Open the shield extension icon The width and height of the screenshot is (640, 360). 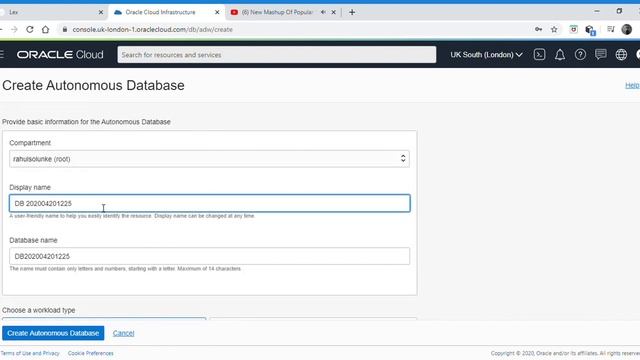(x=573, y=29)
